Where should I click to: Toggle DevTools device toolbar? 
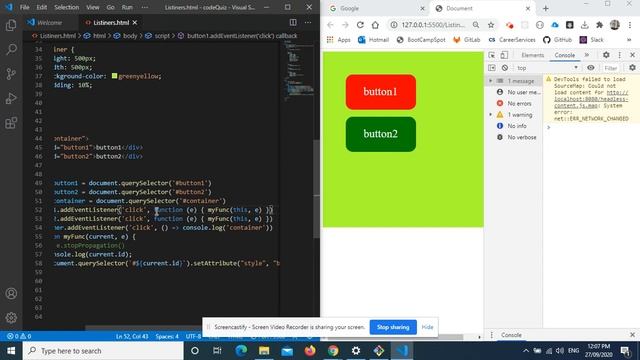click(x=504, y=55)
